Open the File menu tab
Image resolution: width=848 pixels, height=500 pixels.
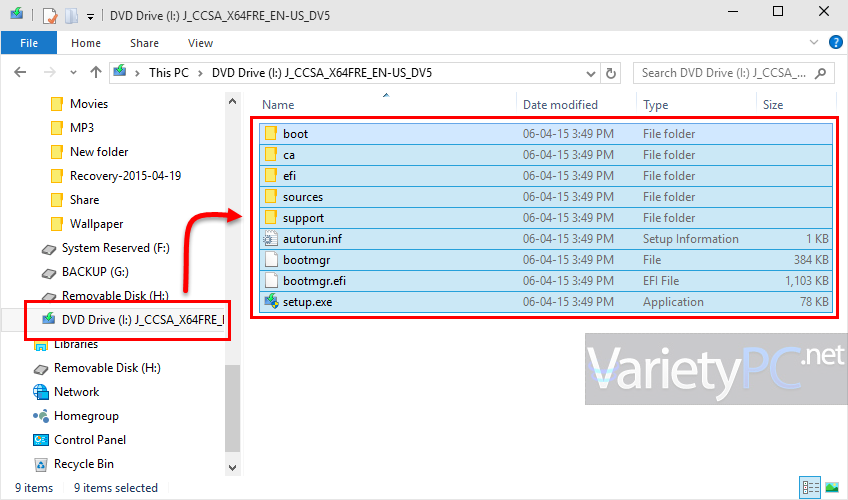coord(29,43)
